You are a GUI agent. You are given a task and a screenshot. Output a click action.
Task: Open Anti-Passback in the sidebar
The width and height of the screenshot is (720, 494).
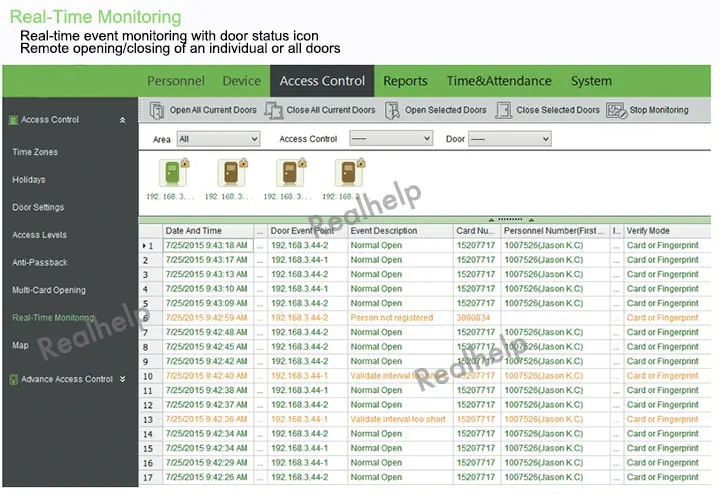click(40, 262)
